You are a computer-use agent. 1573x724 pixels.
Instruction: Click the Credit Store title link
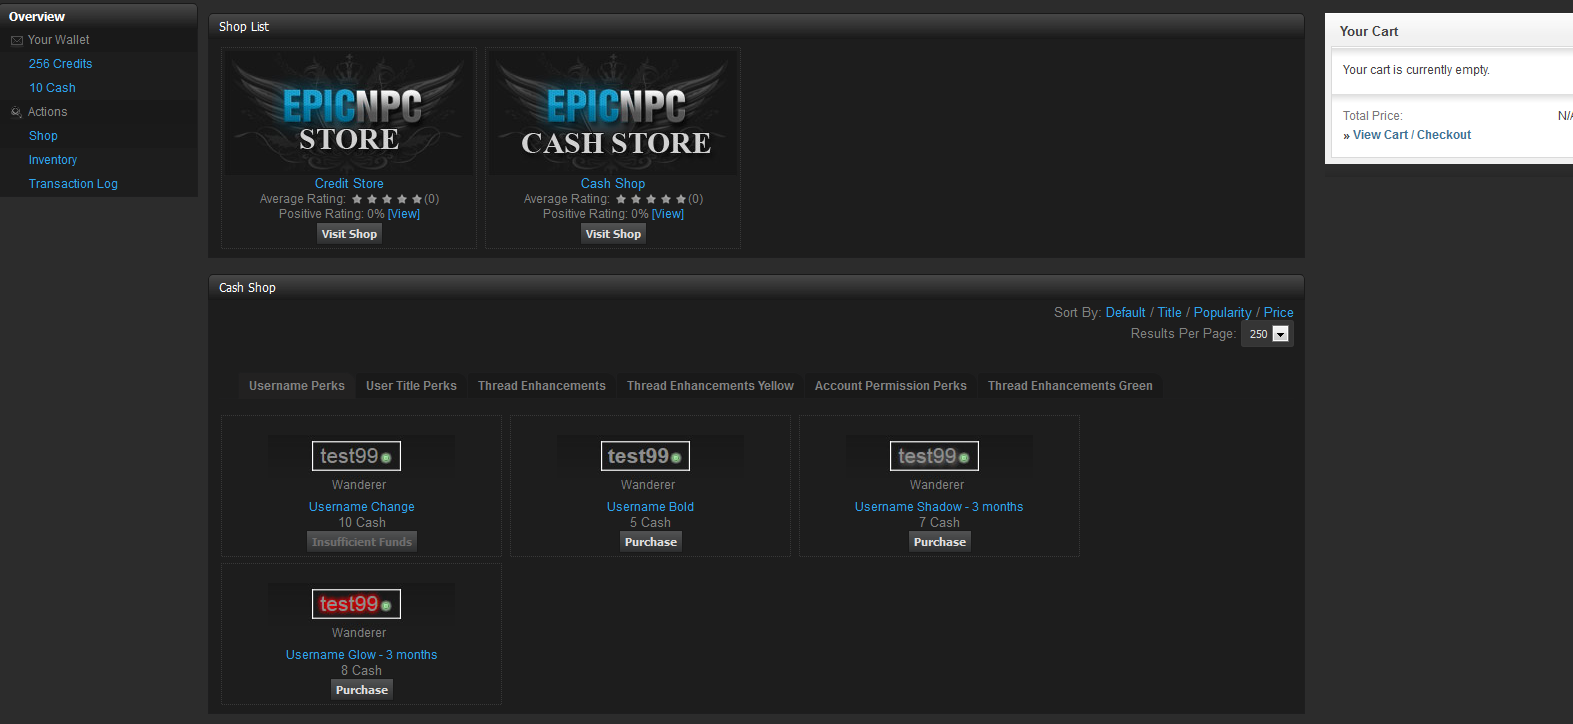point(349,184)
